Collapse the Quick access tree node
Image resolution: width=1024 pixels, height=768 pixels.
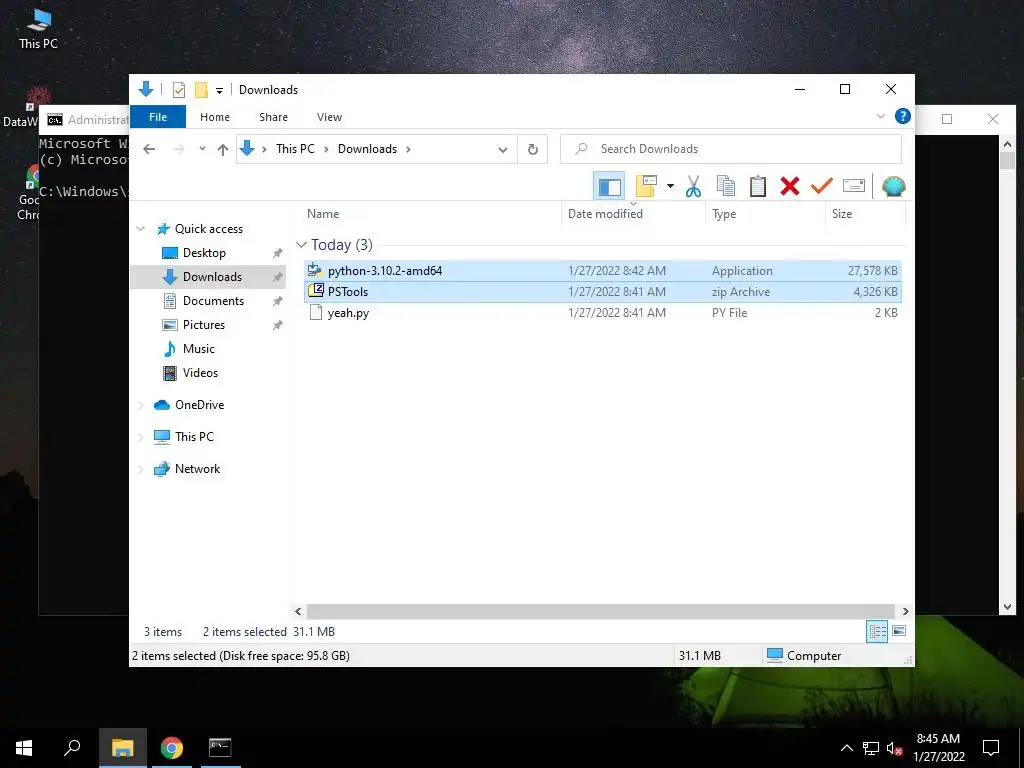(140, 229)
